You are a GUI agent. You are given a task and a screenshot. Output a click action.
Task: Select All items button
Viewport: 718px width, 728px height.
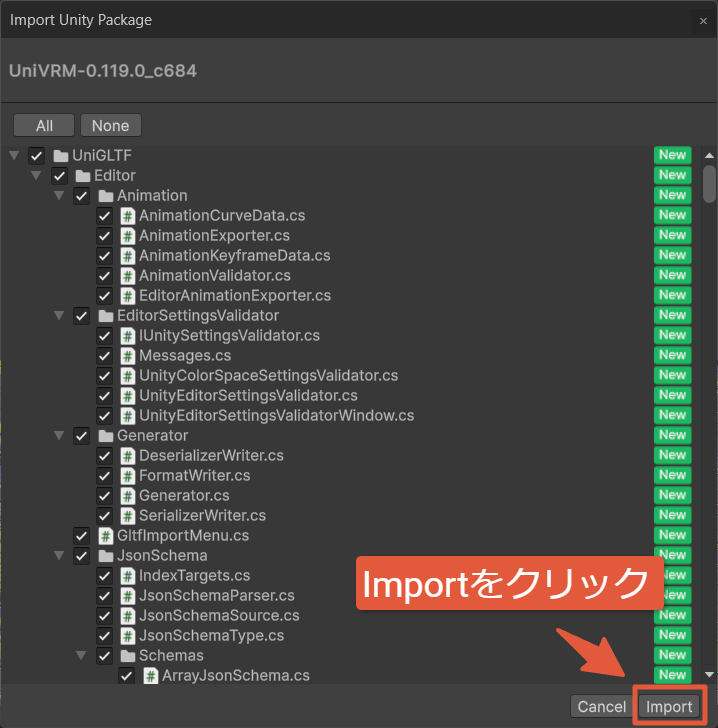(x=44, y=125)
